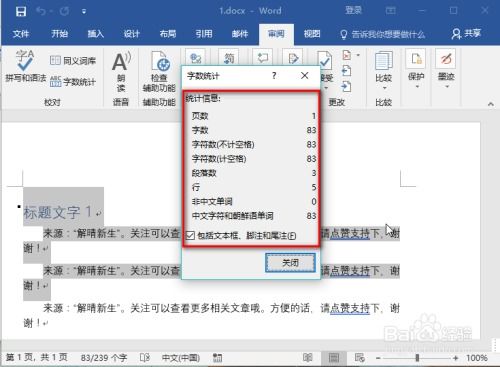
Task: Start the Read Aloud feature
Action: pos(121,72)
